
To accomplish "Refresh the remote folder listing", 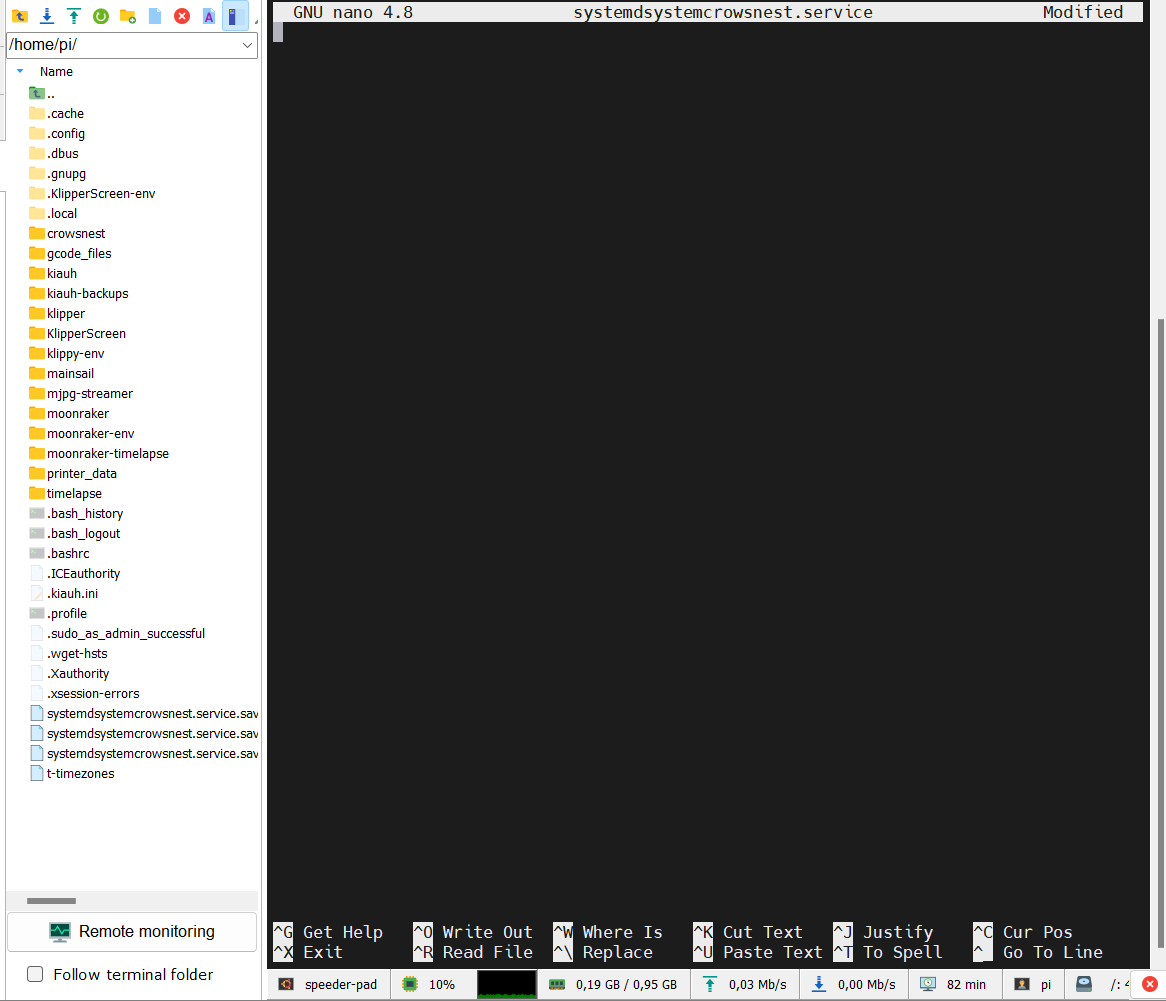I will 100,16.
